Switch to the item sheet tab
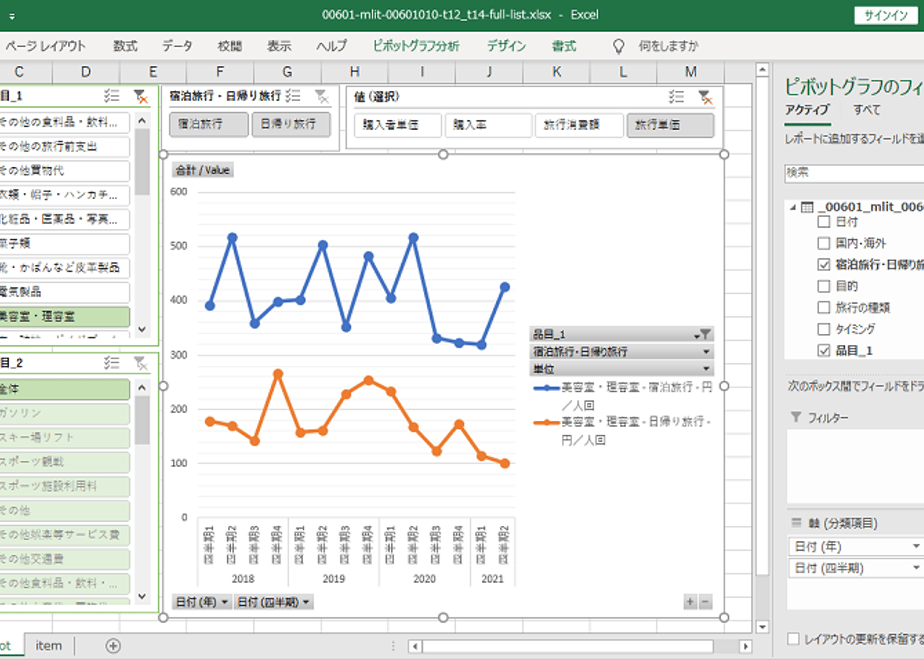 point(48,646)
